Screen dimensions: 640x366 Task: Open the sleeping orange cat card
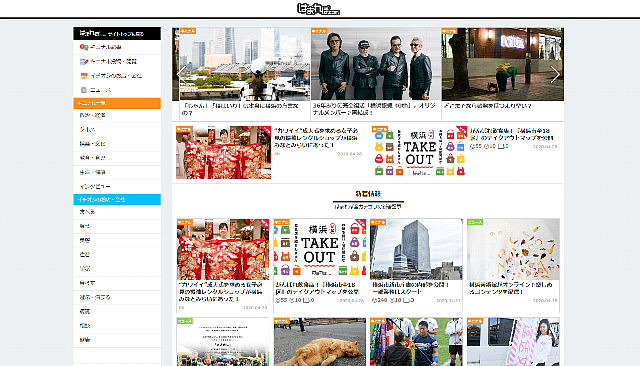point(320,342)
